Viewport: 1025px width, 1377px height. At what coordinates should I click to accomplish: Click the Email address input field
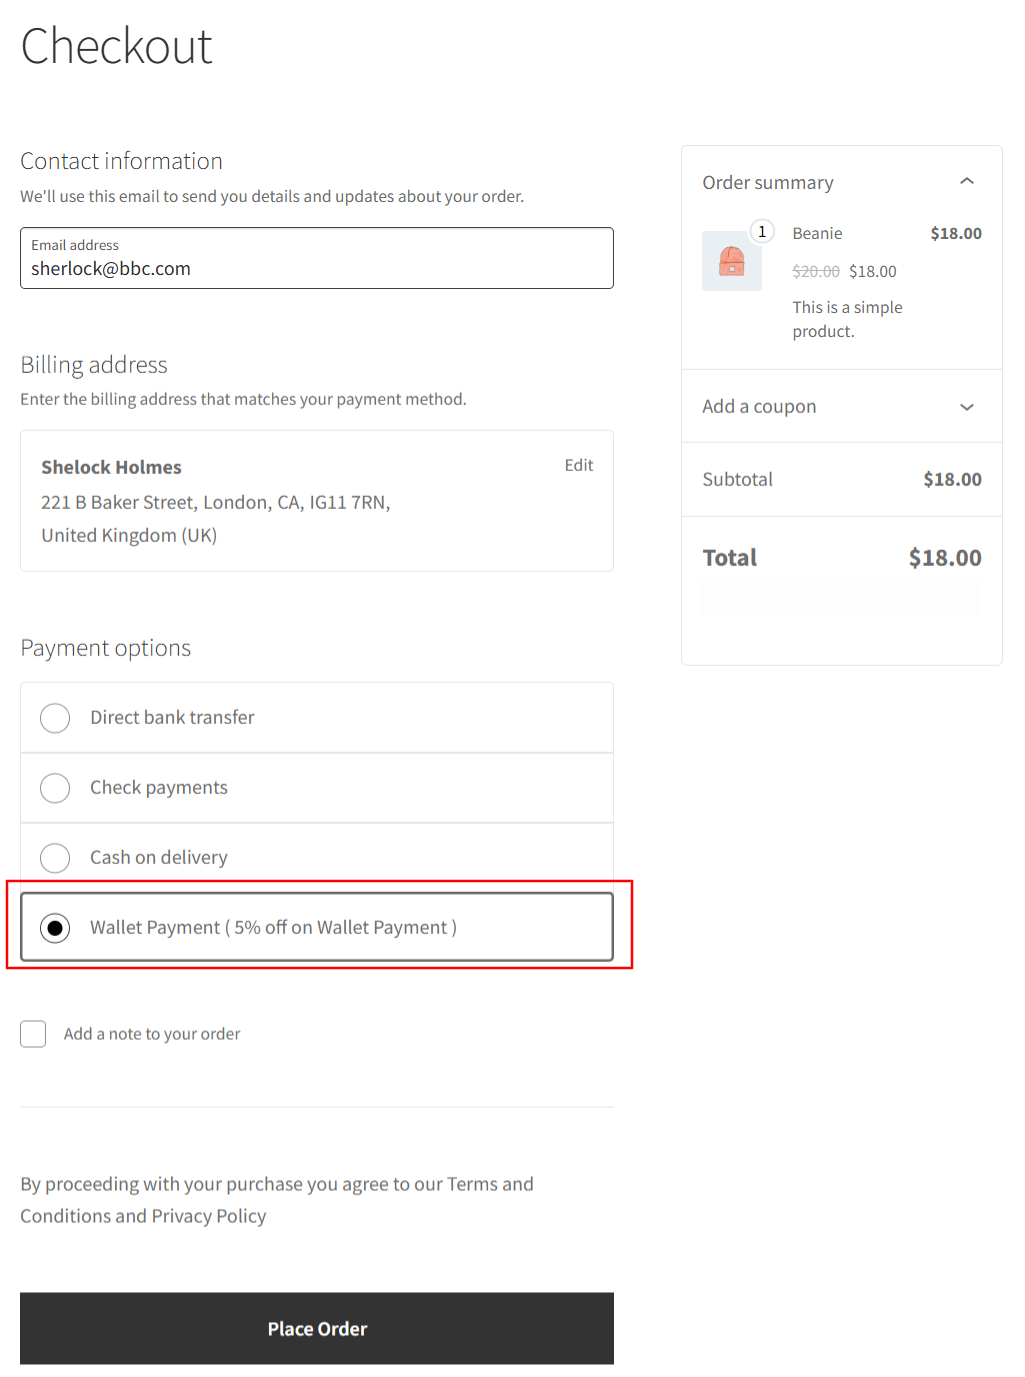click(x=316, y=268)
